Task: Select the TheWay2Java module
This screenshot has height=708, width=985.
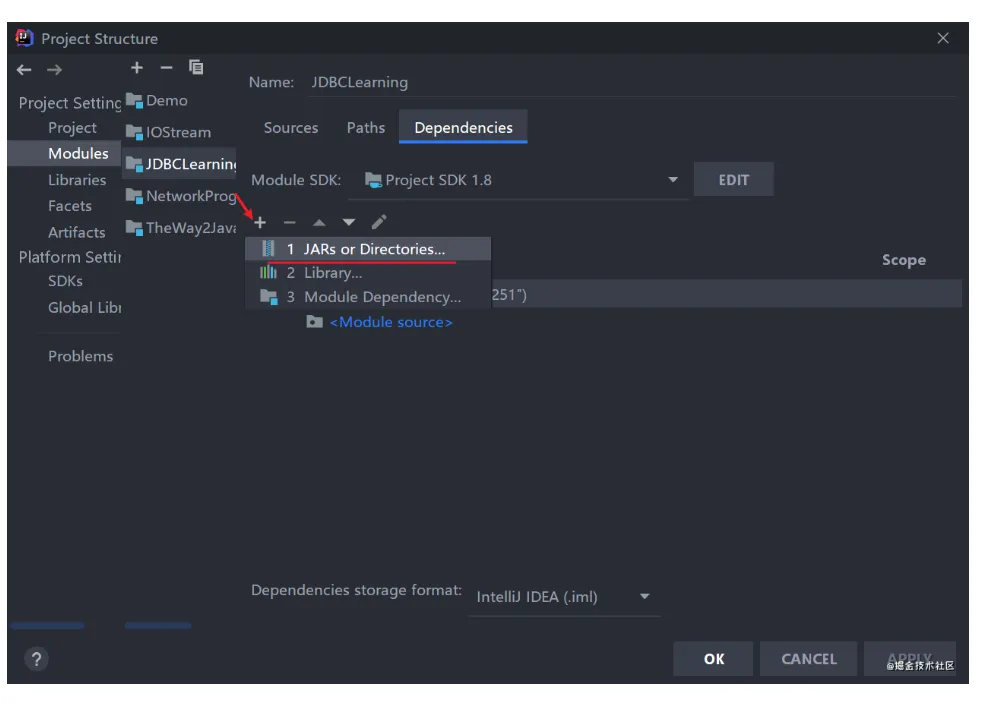Action: point(179,228)
